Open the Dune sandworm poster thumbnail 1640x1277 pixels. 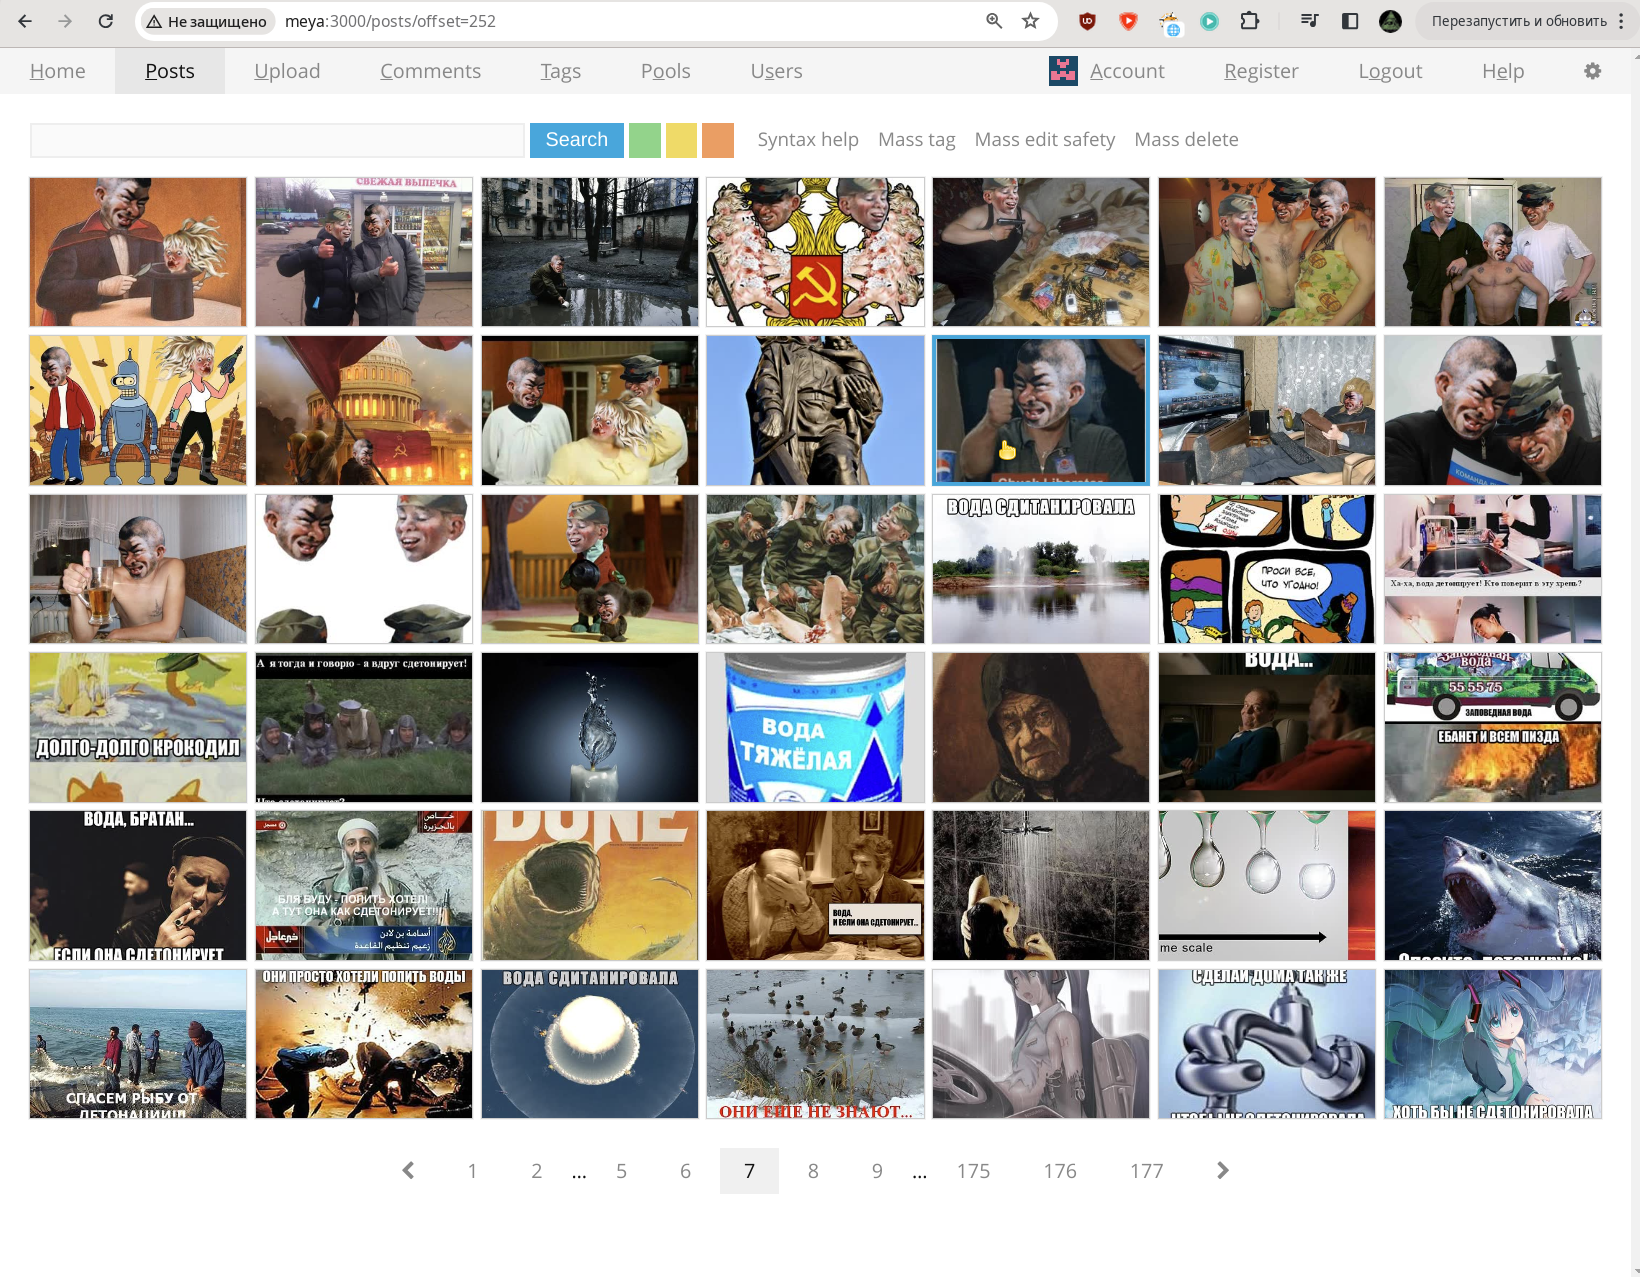[x=590, y=885]
